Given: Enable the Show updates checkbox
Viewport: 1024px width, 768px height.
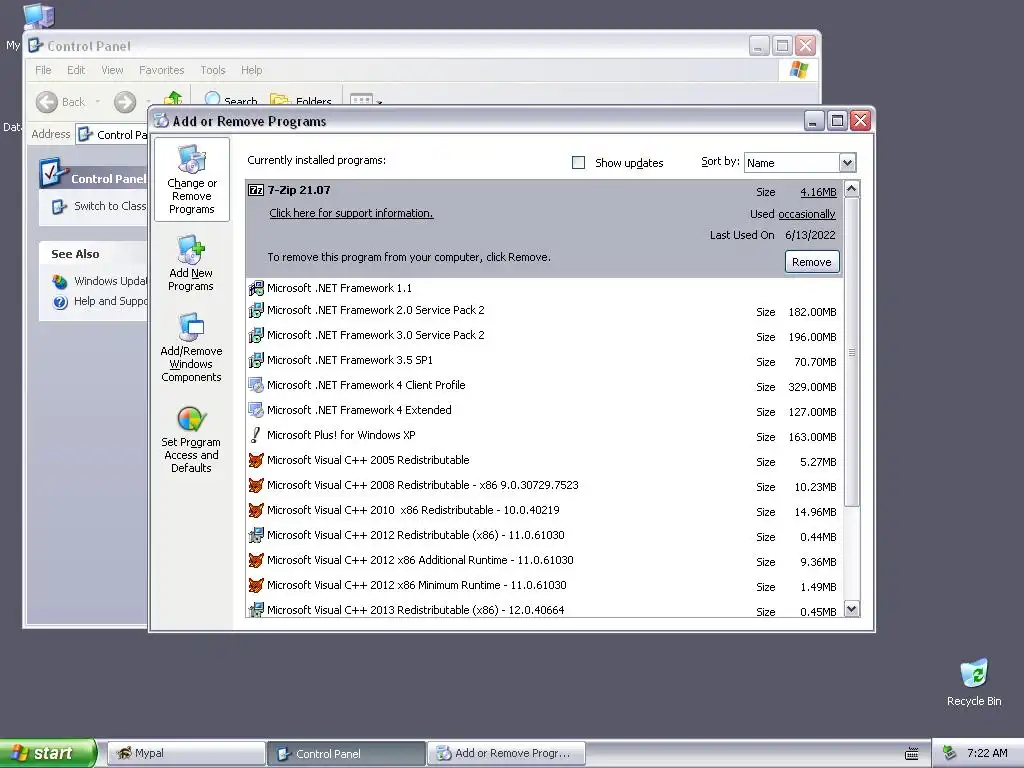Looking at the screenshot, I should click(578, 163).
